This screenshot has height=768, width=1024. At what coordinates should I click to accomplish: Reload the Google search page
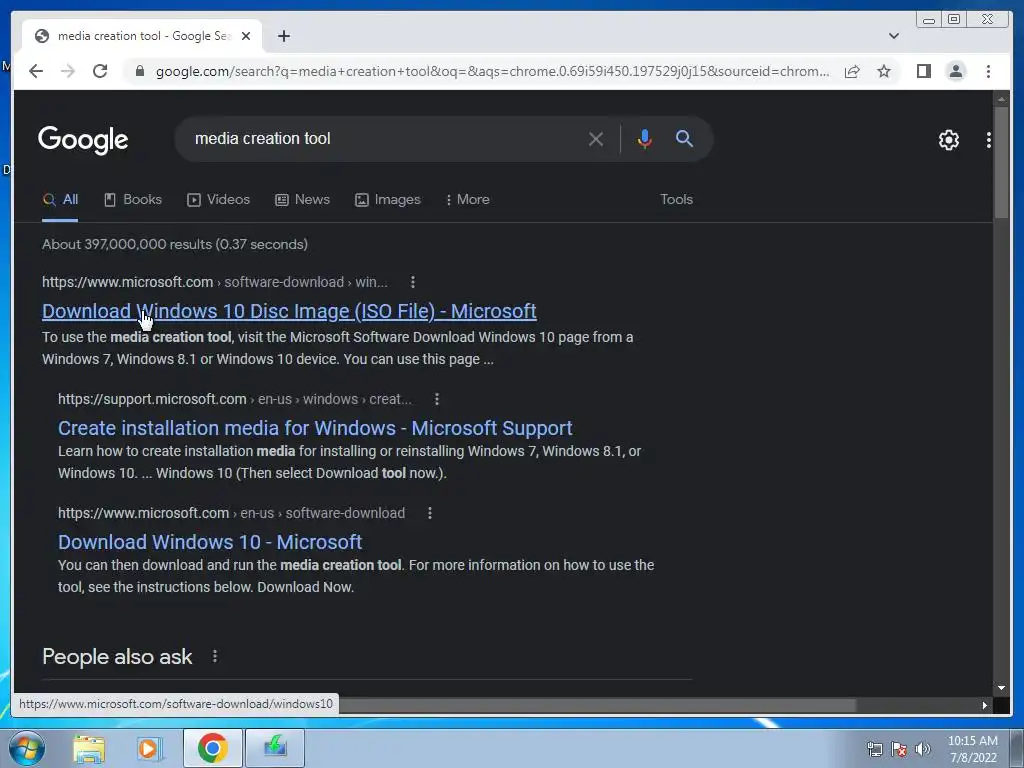(100, 71)
